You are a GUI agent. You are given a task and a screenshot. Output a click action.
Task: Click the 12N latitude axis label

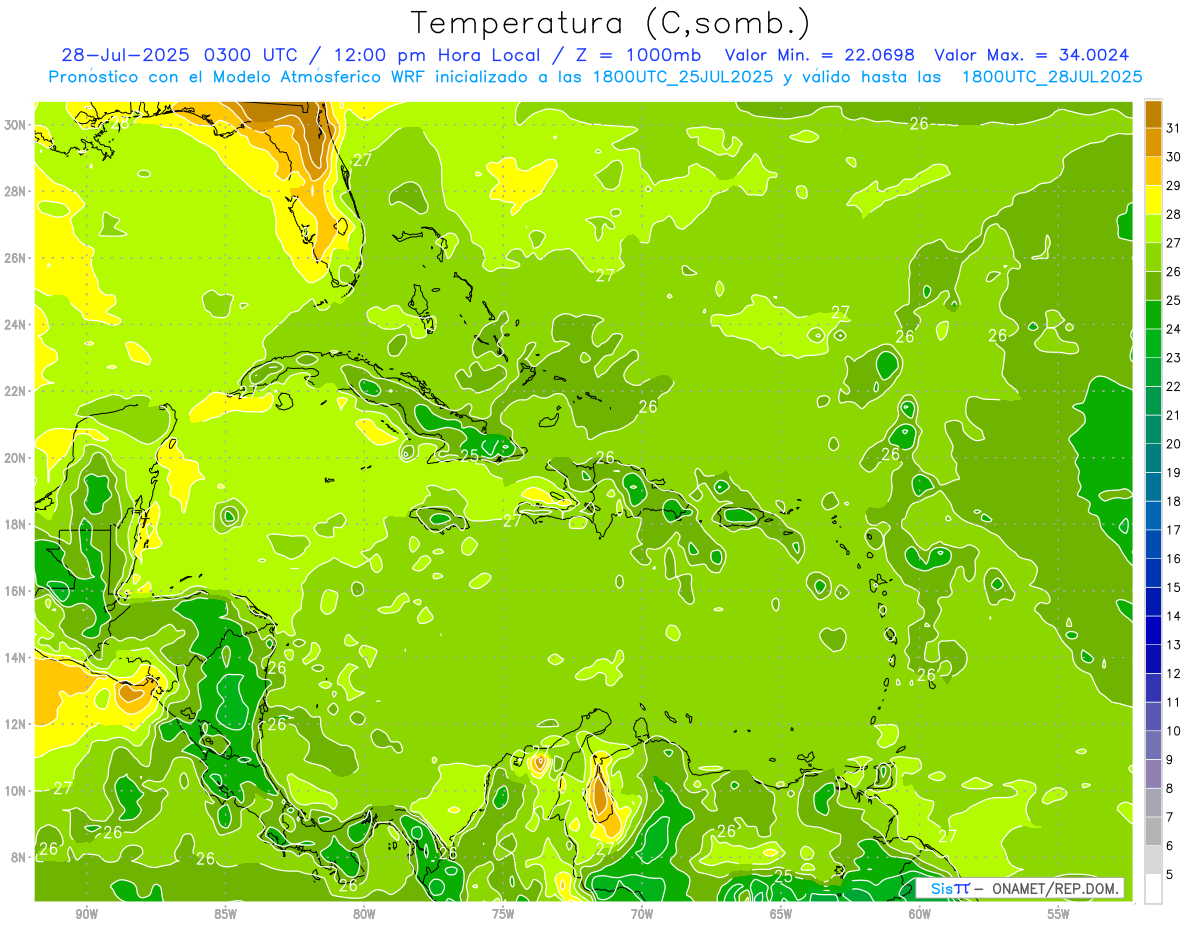pos(17,723)
